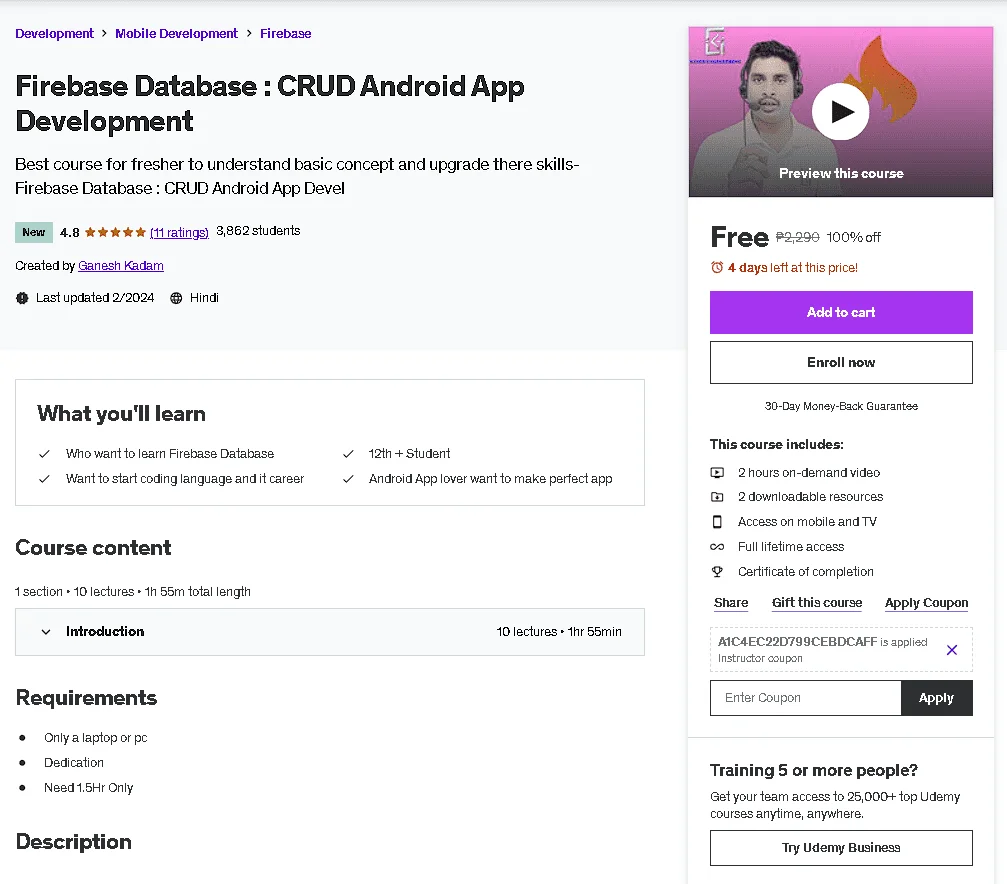Image resolution: width=1007 pixels, height=884 pixels.
Task: Click the 30-Day Money-Back Guarantee text
Action: click(x=841, y=406)
